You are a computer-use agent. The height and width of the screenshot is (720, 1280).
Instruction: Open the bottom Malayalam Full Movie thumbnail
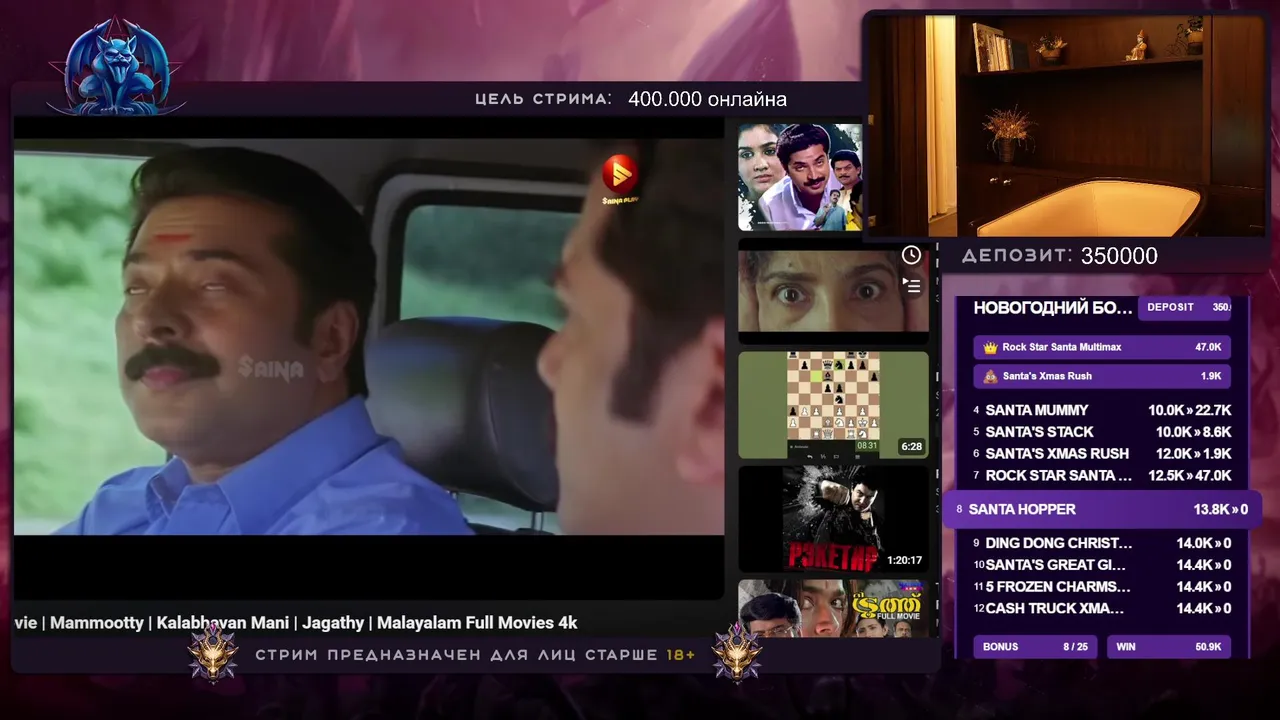click(833, 607)
